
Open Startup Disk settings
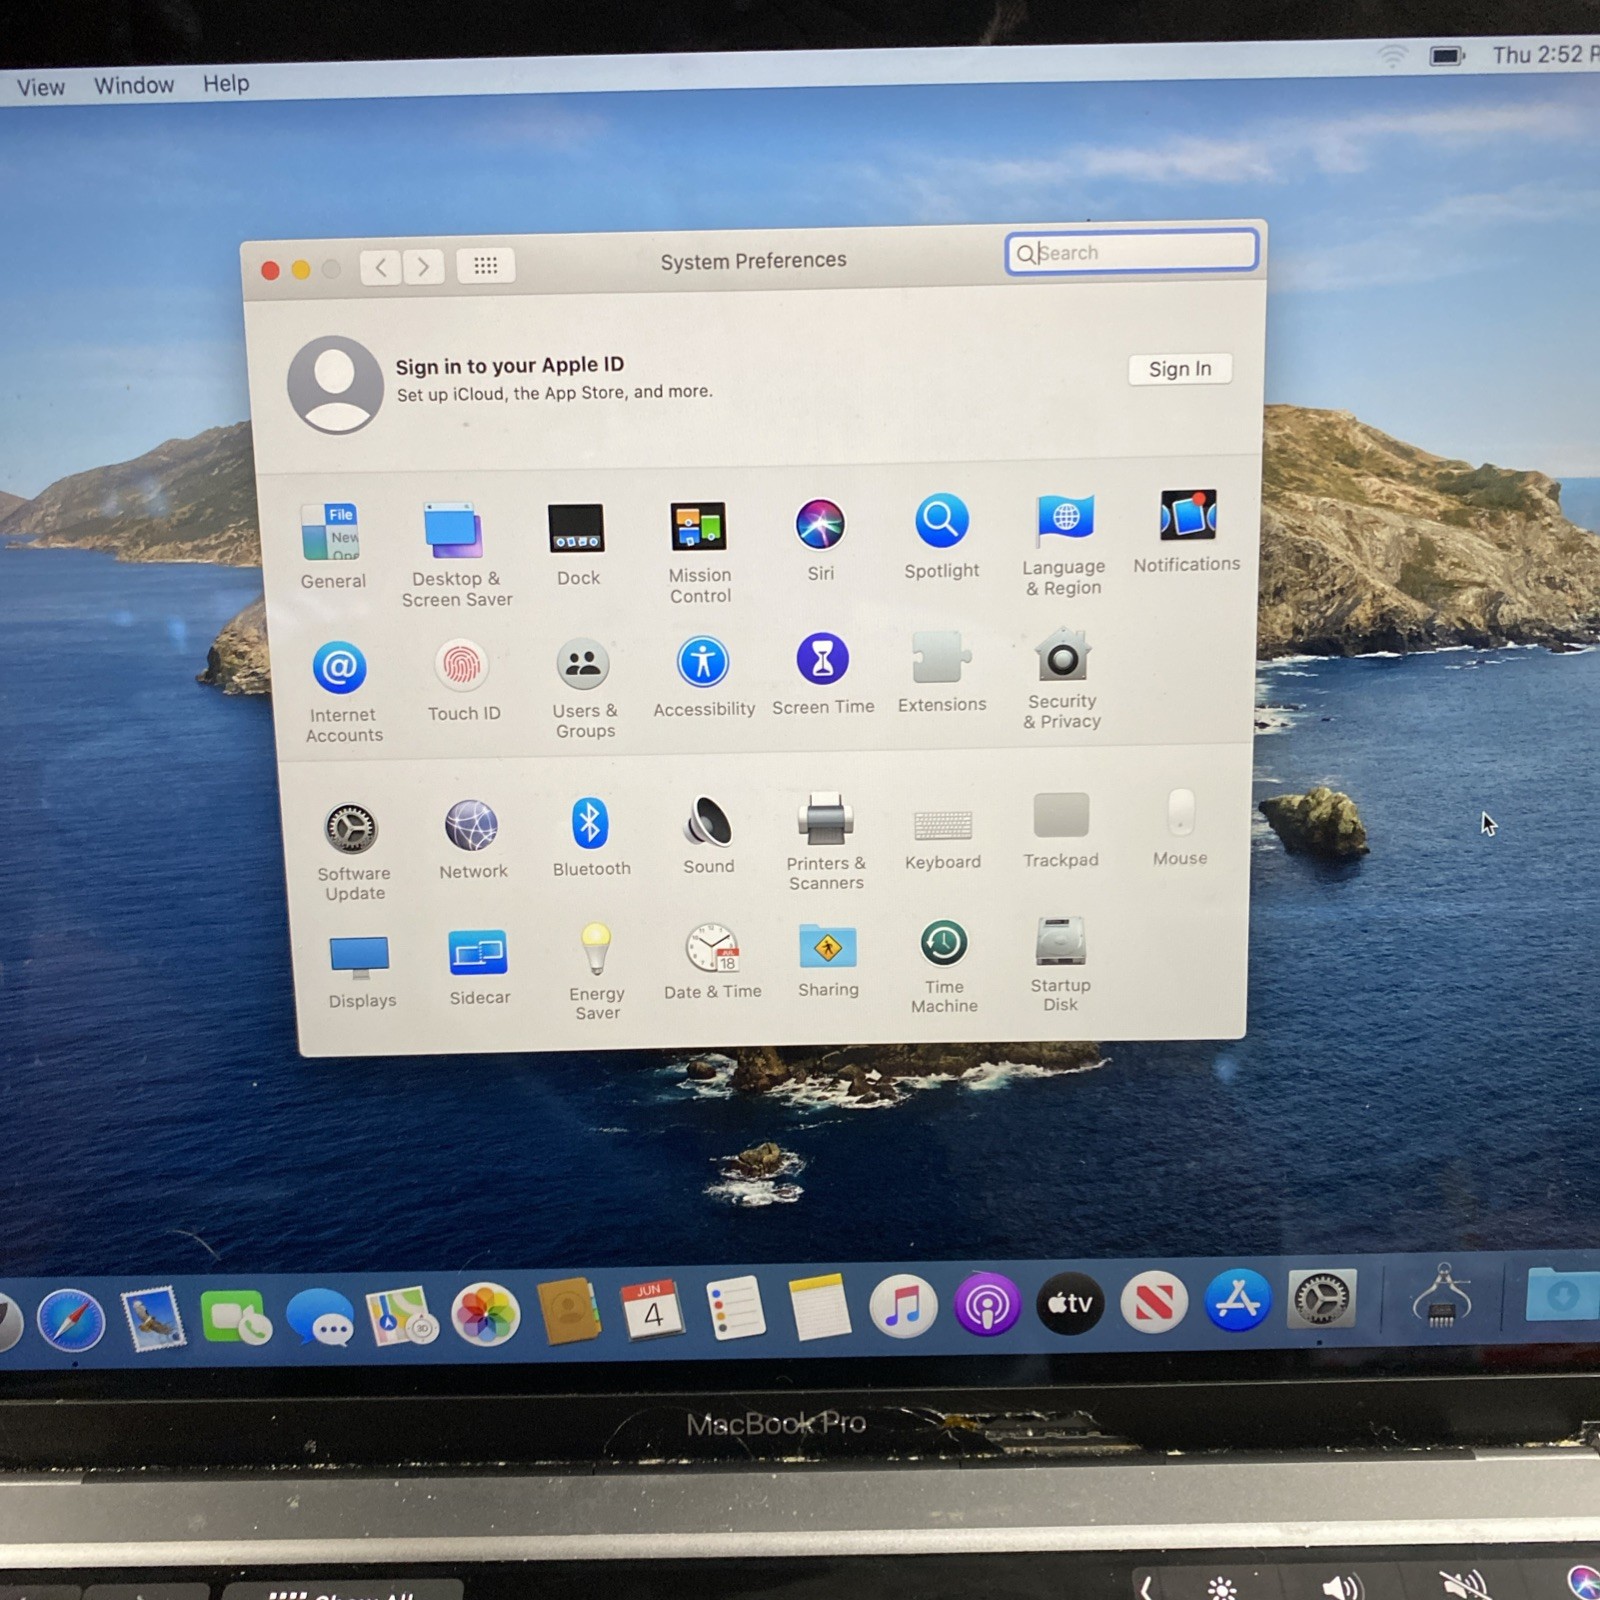pos(1061,941)
